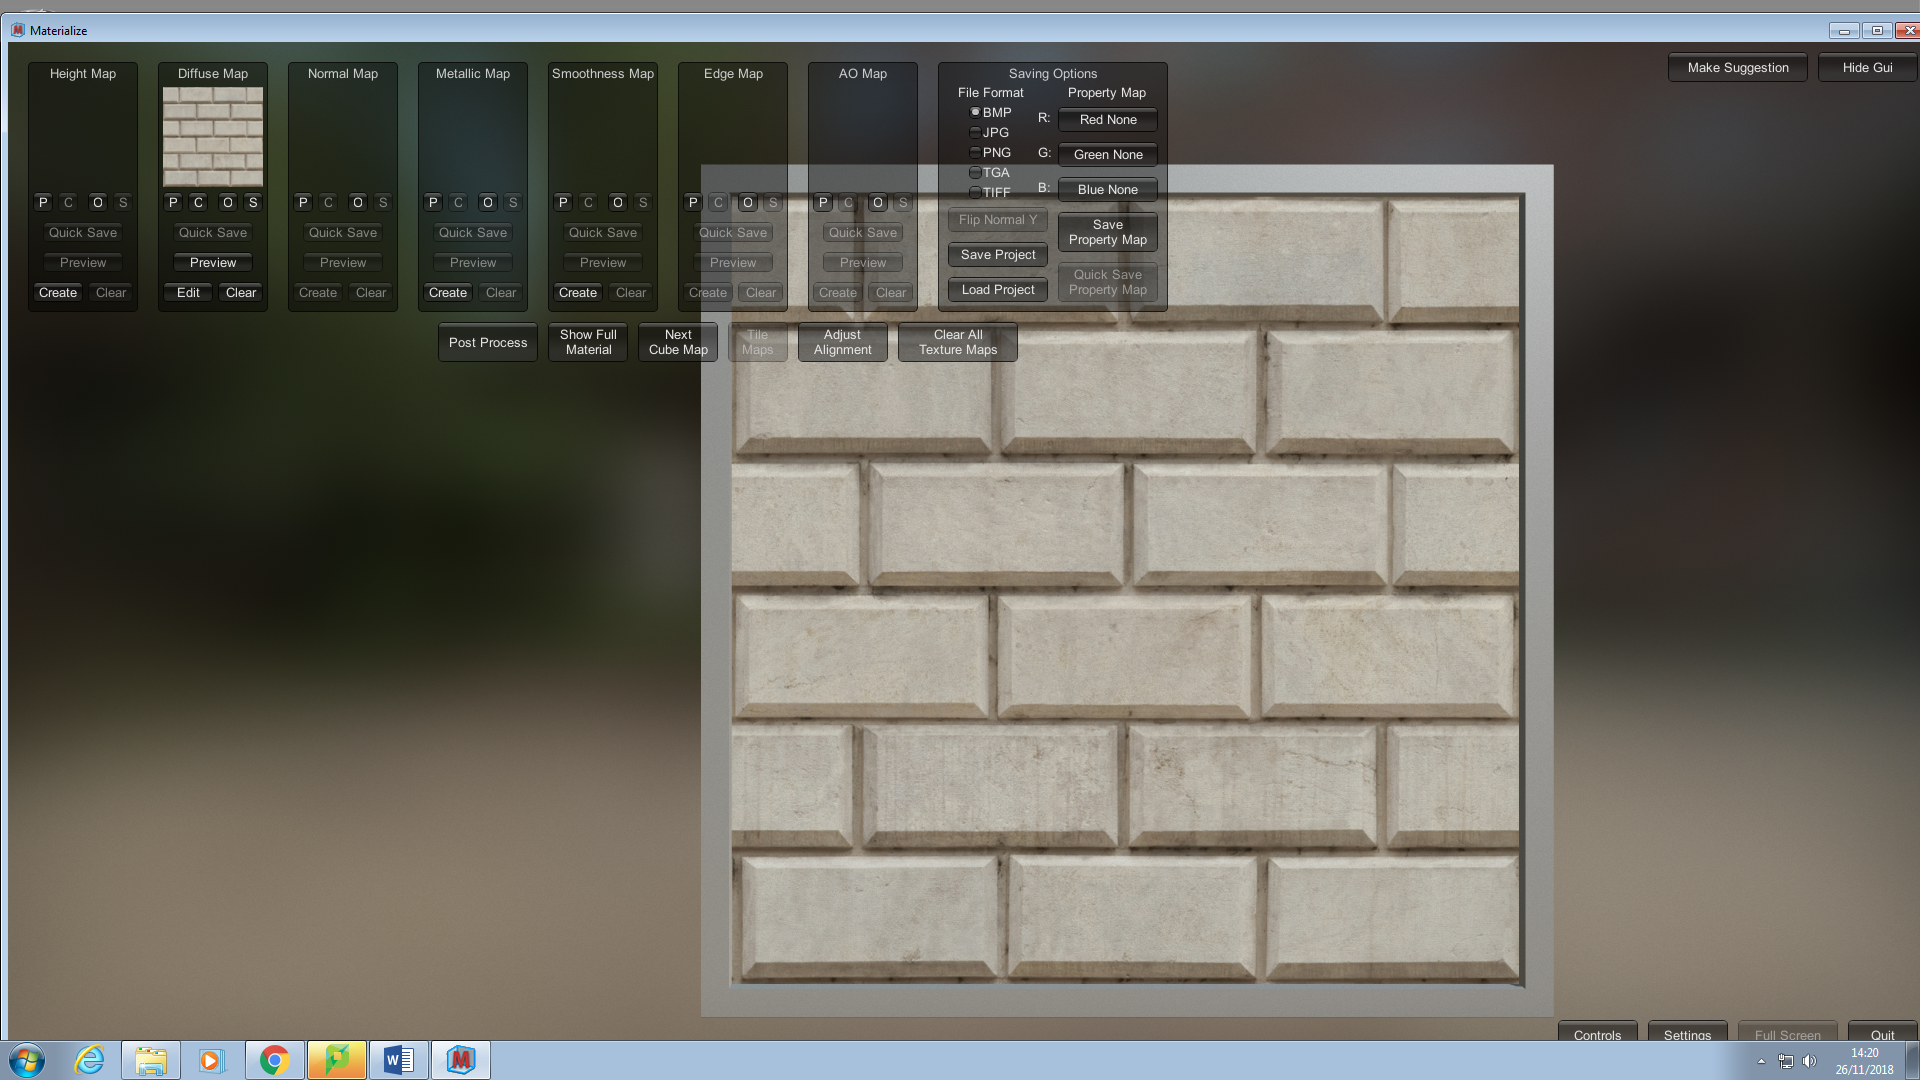Click the S button under Diffuse Map
This screenshot has width=1920, height=1080.
[253, 202]
